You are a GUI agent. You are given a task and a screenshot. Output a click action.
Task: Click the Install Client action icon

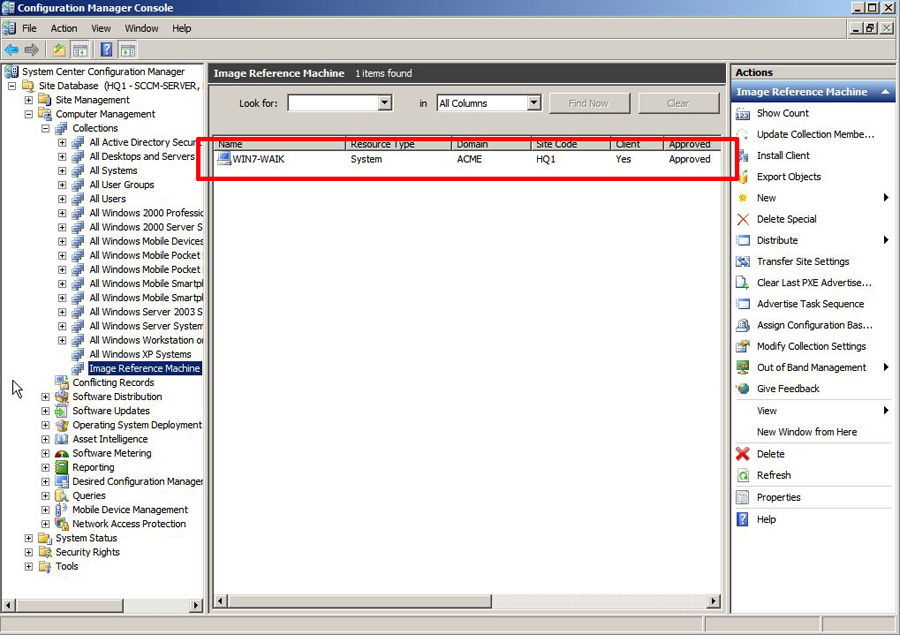[743, 156]
